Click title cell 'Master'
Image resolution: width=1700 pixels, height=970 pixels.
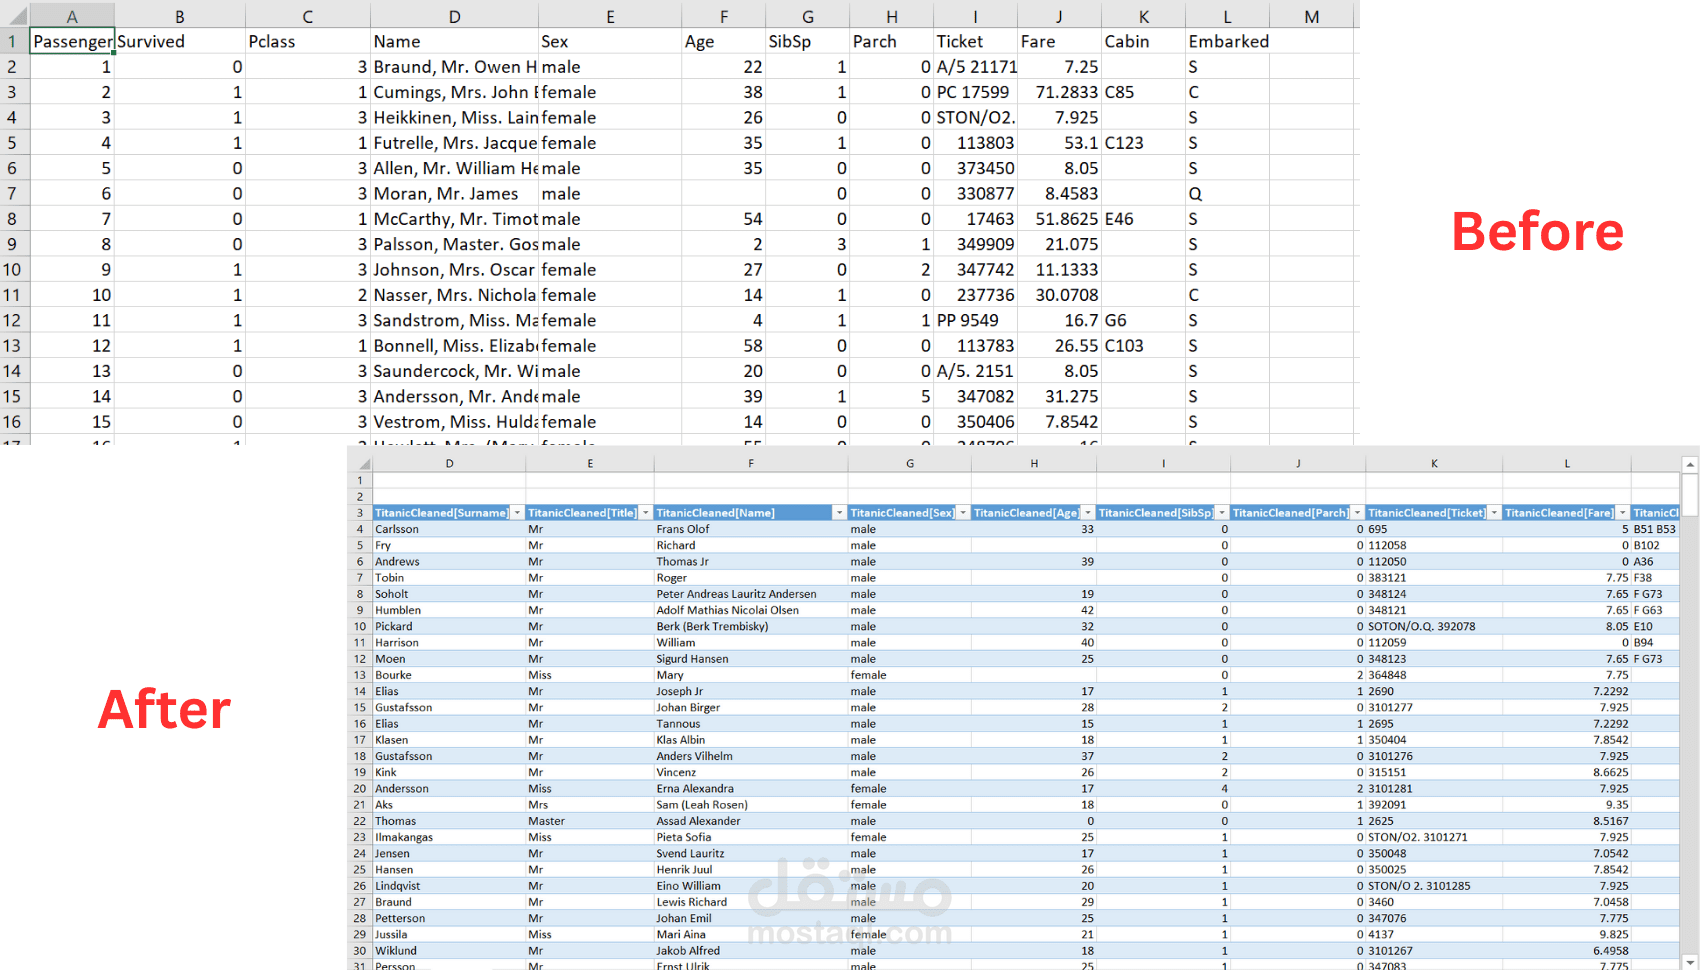(590, 821)
